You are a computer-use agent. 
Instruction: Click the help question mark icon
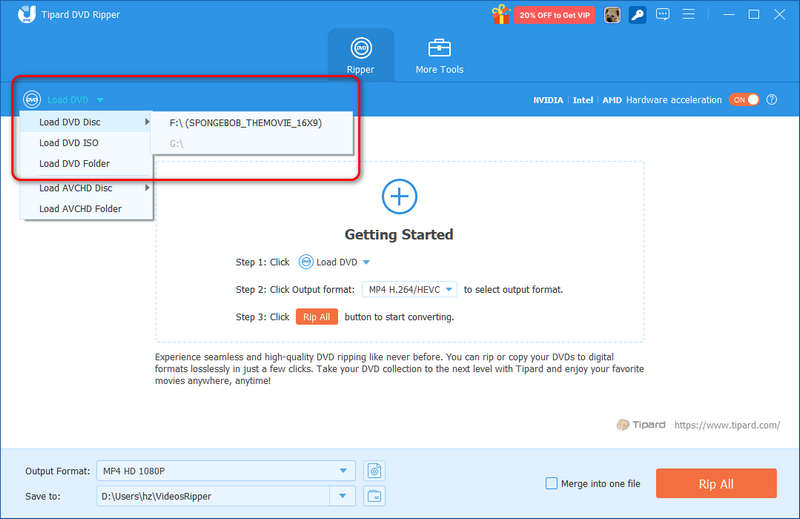pos(771,100)
